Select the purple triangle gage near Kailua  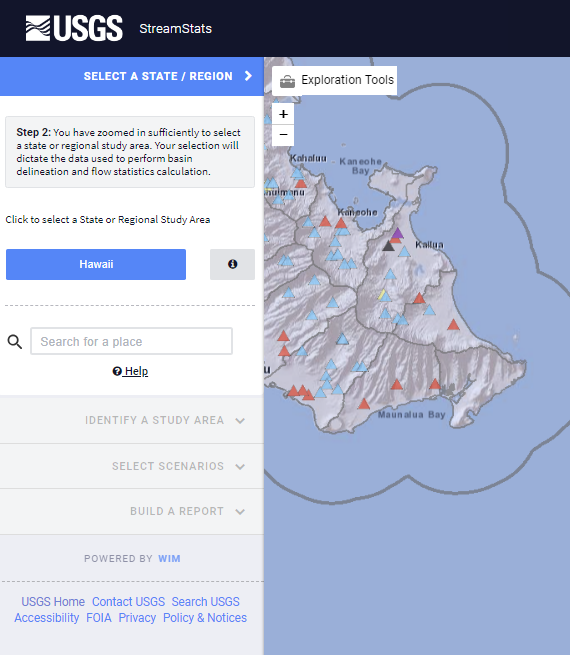(397, 233)
